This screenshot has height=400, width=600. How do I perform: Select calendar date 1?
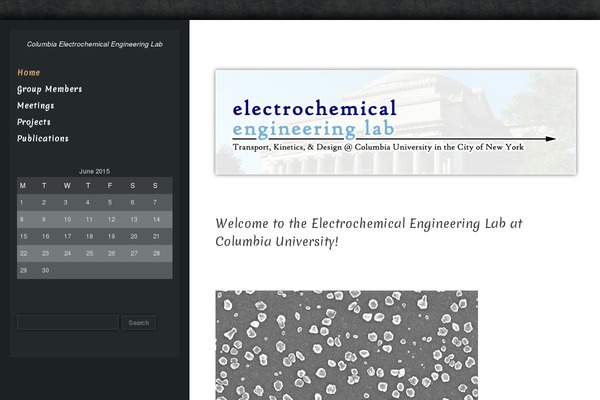coord(22,202)
